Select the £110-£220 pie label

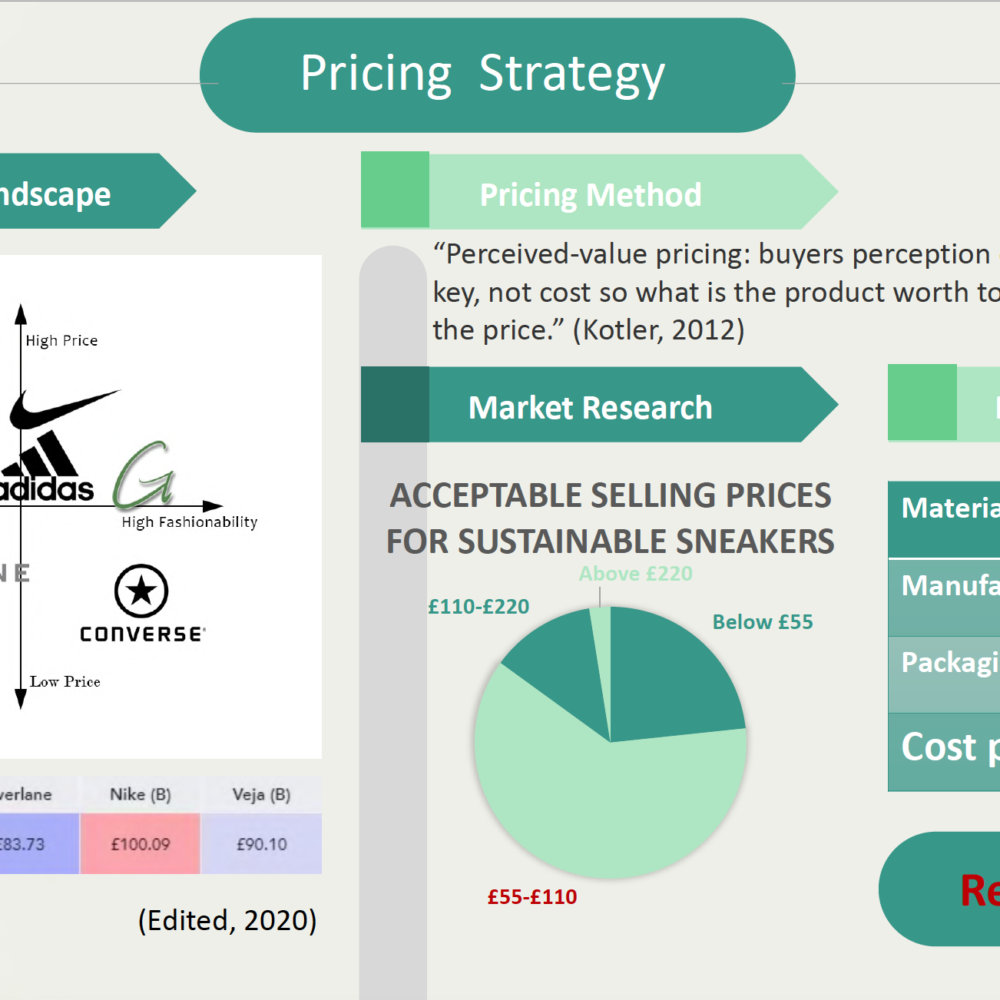(478, 607)
